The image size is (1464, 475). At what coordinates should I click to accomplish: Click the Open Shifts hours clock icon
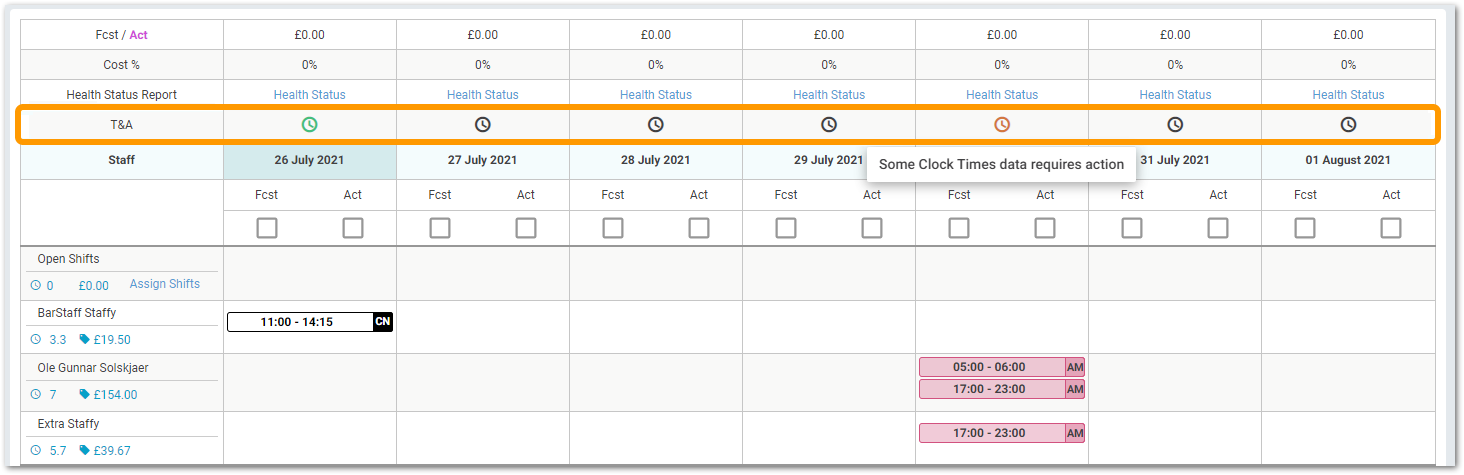[x=35, y=285]
